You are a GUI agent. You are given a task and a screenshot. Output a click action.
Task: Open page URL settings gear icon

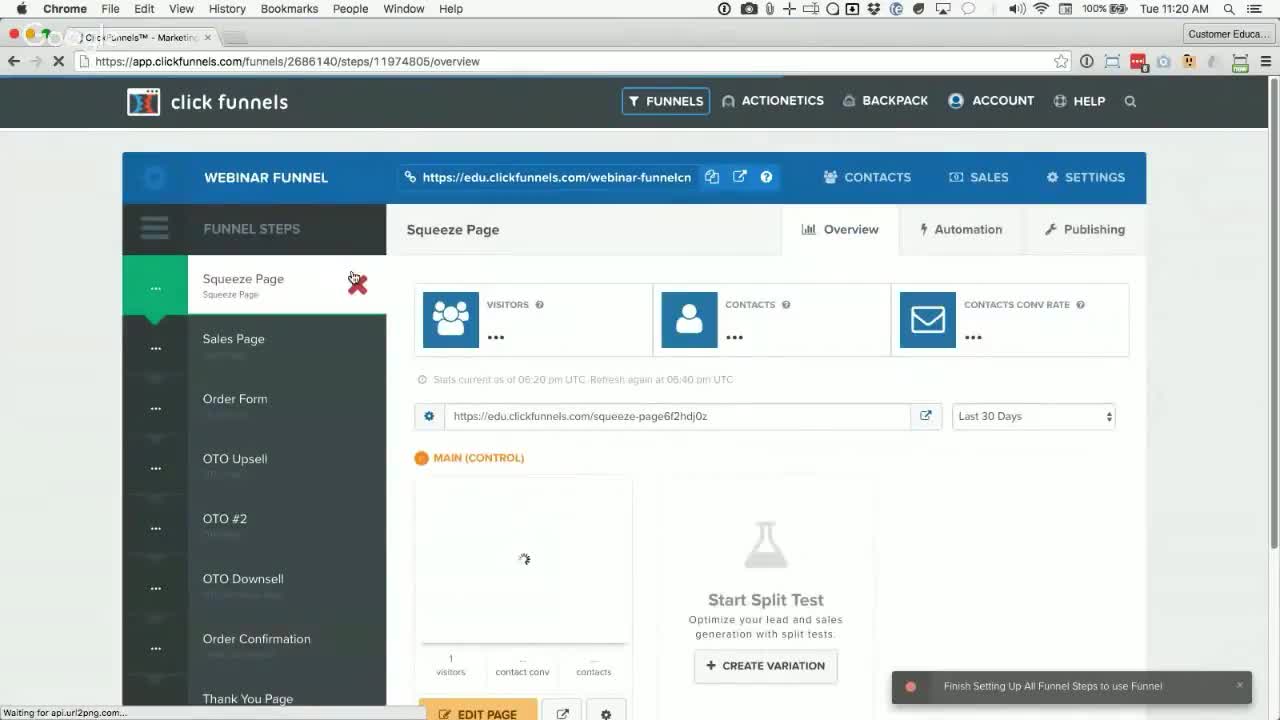pyautogui.click(x=429, y=416)
